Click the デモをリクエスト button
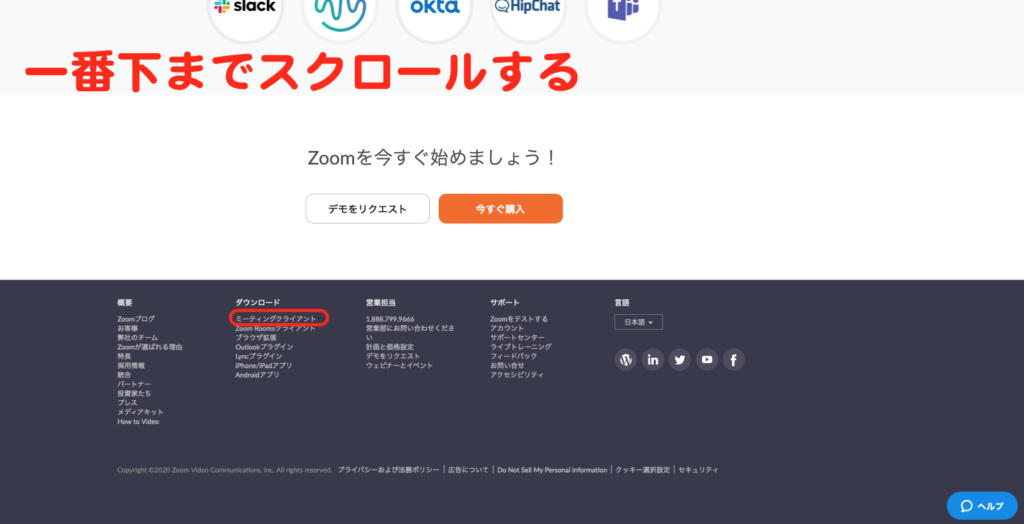The width and height of the screenshot is (1024, 524). click(368, 209)
